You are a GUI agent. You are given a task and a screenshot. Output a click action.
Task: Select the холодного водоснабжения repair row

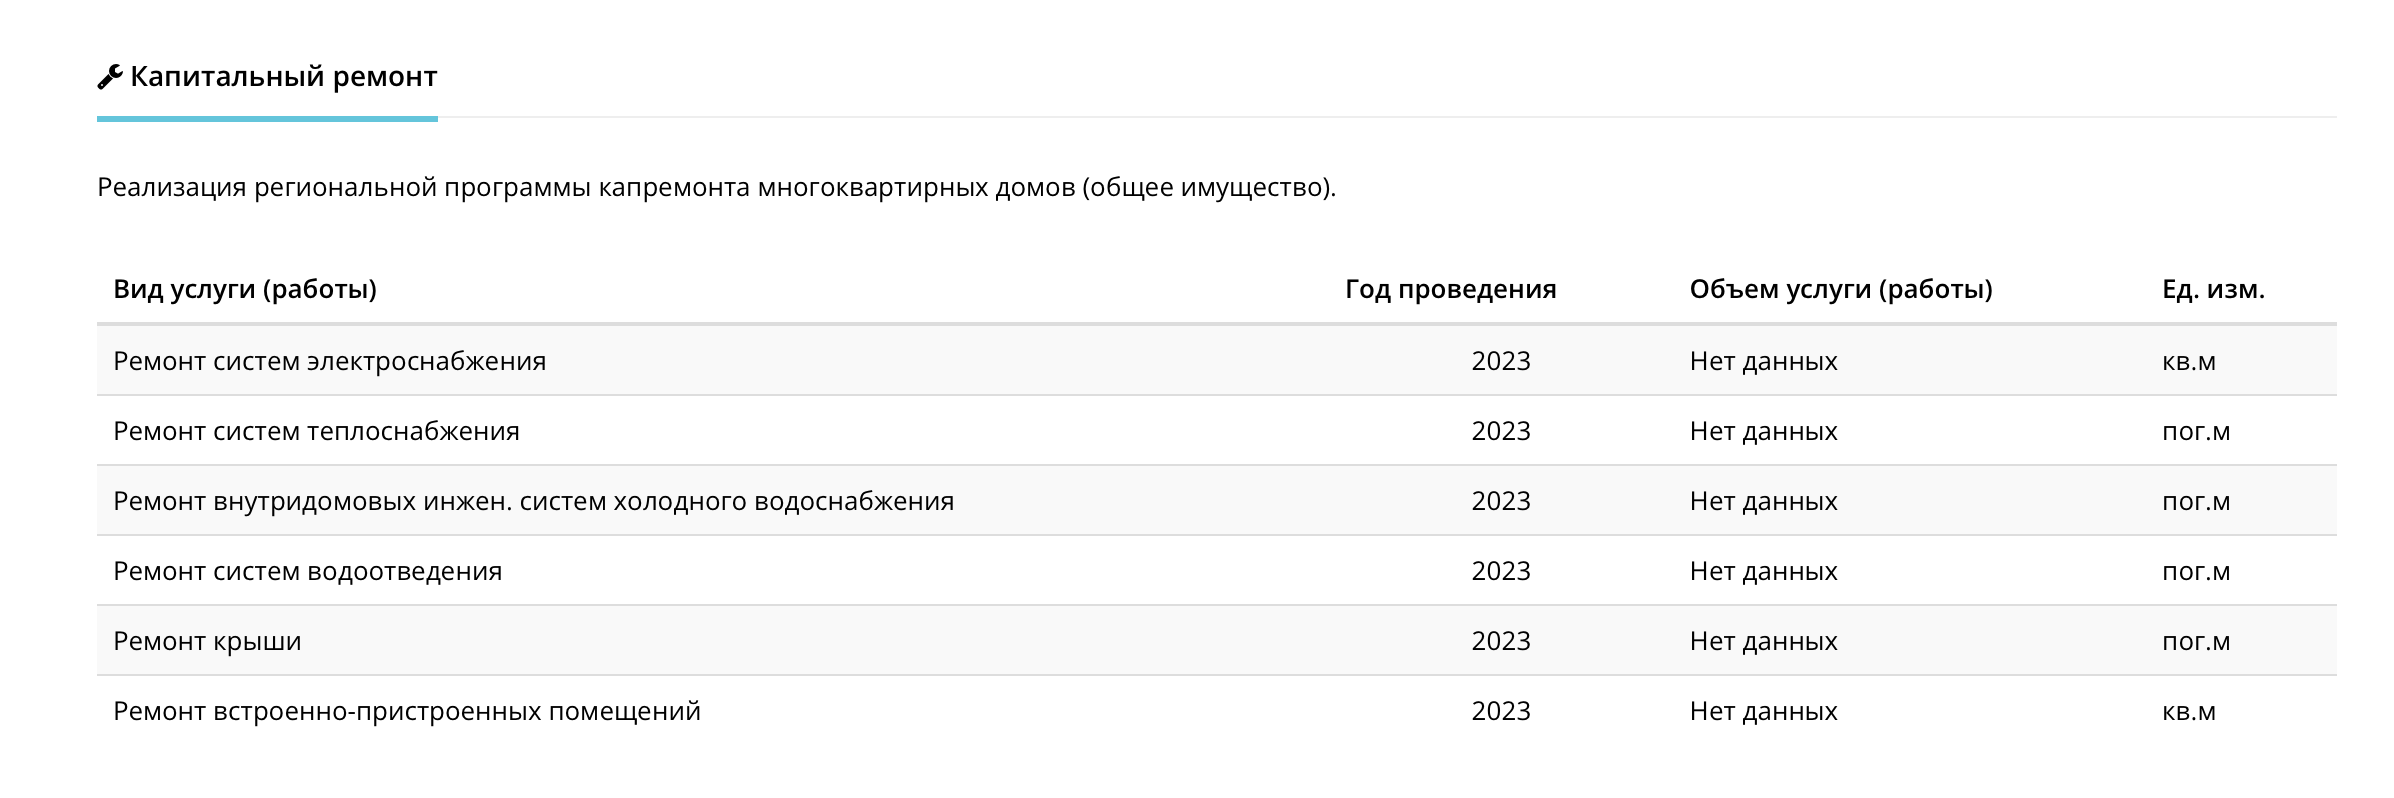pos(533,501)
